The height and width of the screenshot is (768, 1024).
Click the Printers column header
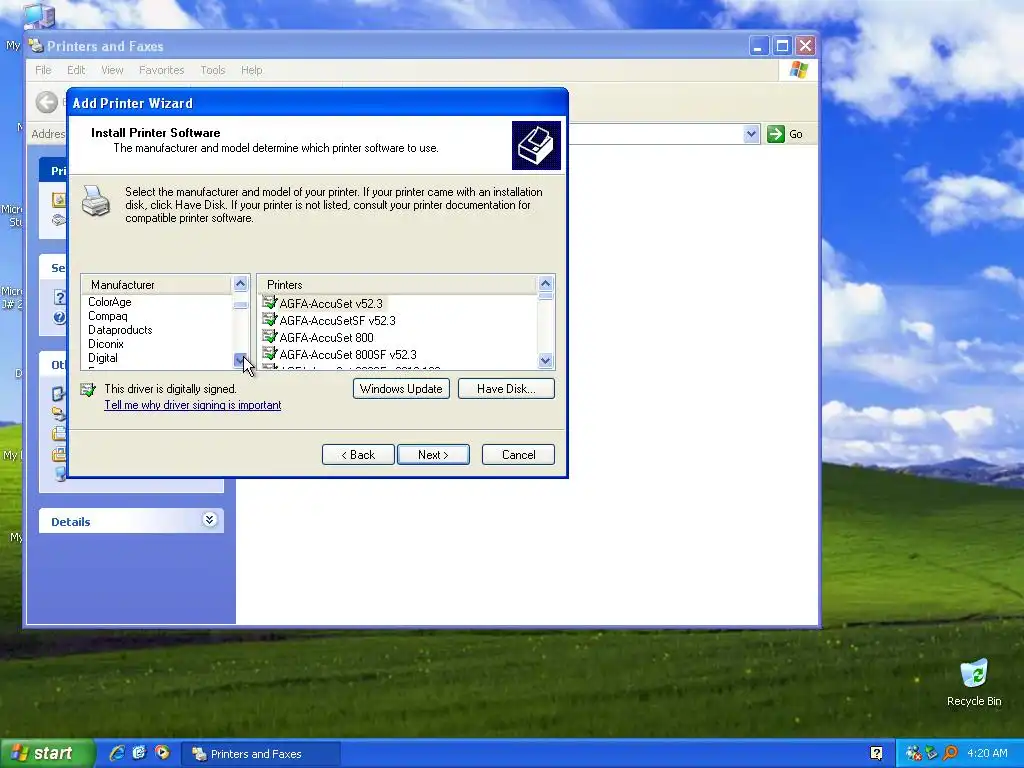tap(397, 285)
